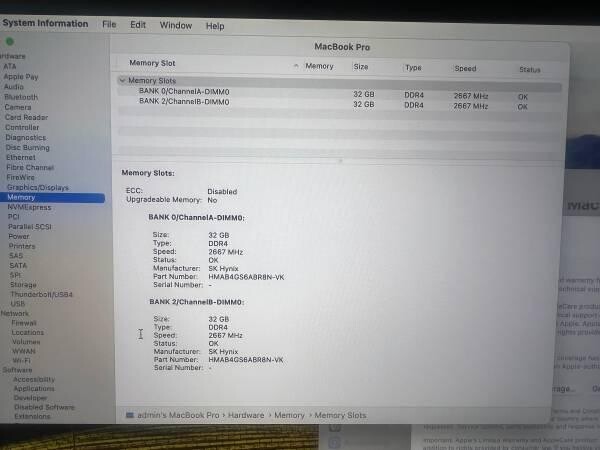Click the sort ascending arrow indicator
Image resolution: width=600 pixels, height=450 pixels.
point(296,66)
